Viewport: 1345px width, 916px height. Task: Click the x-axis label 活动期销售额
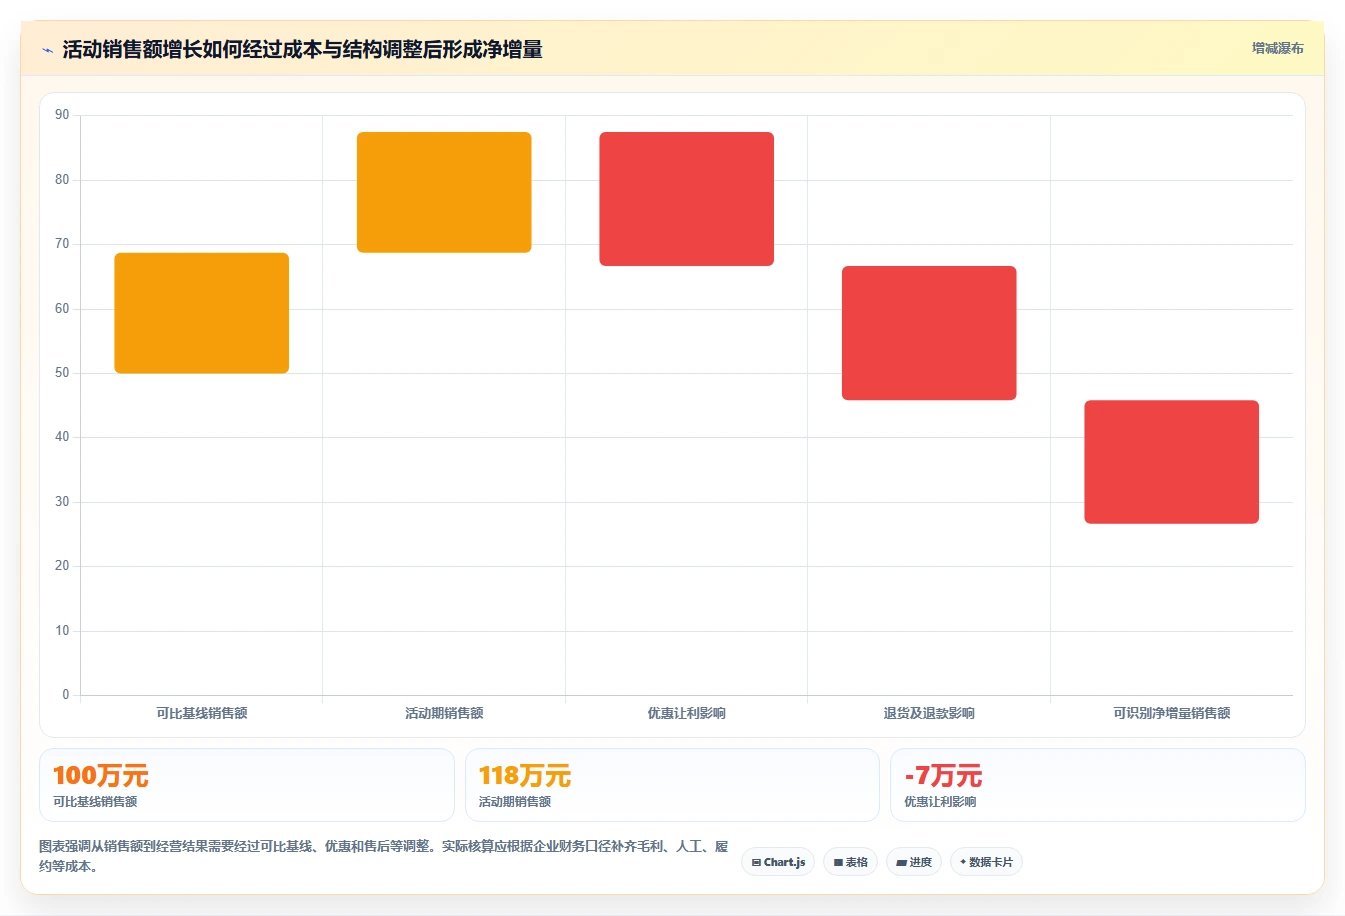444,713
